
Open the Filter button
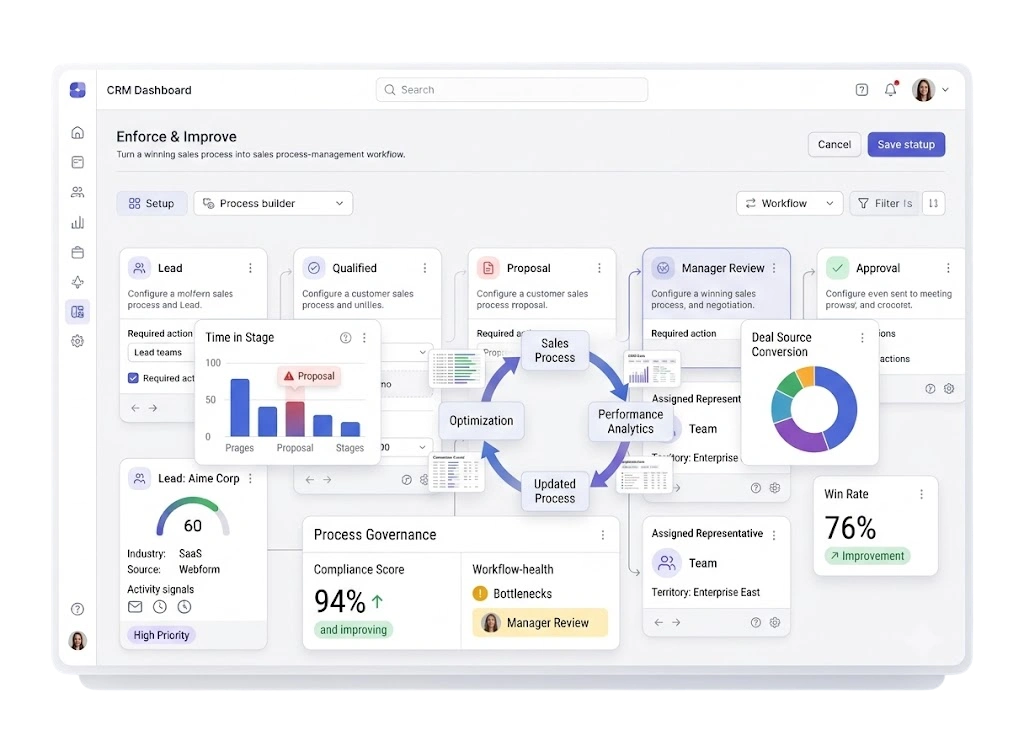pos(884,204)
